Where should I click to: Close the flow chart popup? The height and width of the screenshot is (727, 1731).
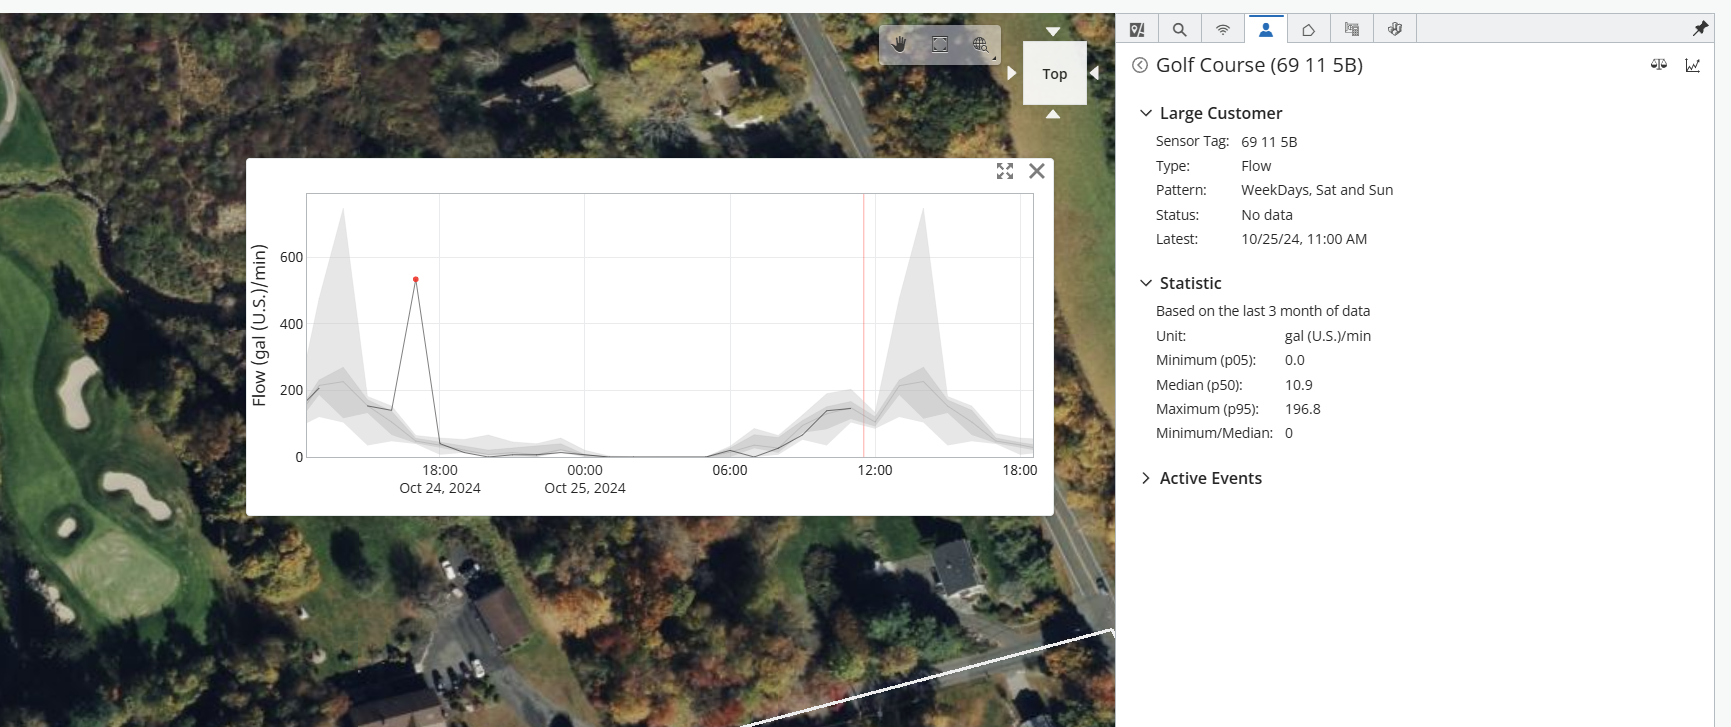pyautogui.click(x=1037, y=171)
